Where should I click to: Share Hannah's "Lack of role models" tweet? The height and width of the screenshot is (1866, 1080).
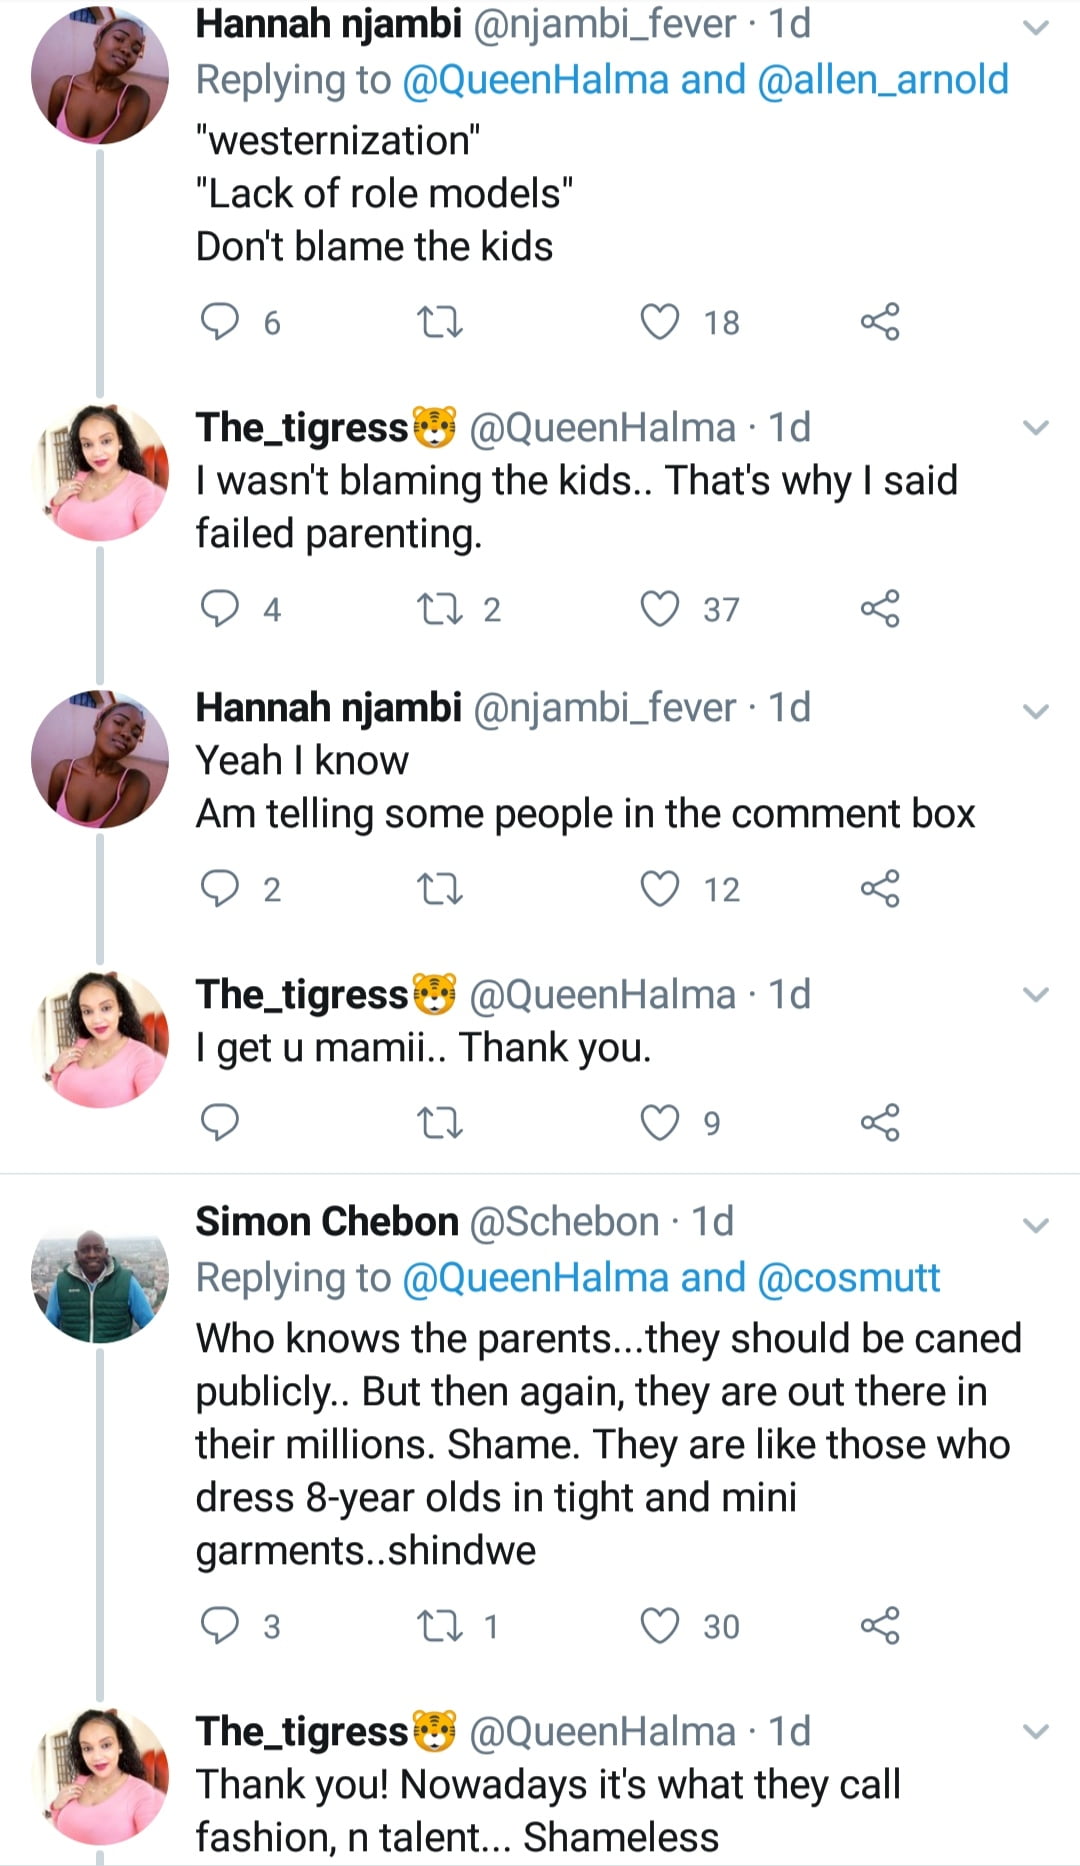tap(880, 322)
